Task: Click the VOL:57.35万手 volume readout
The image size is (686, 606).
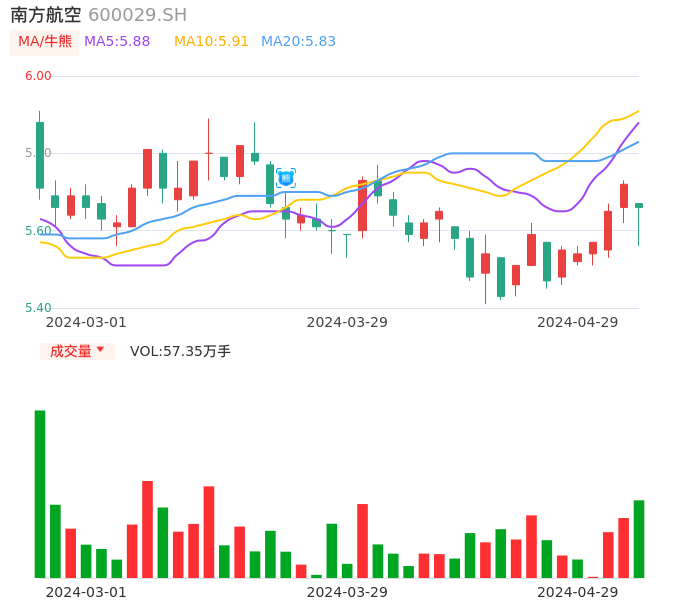Action: [180, 351]
